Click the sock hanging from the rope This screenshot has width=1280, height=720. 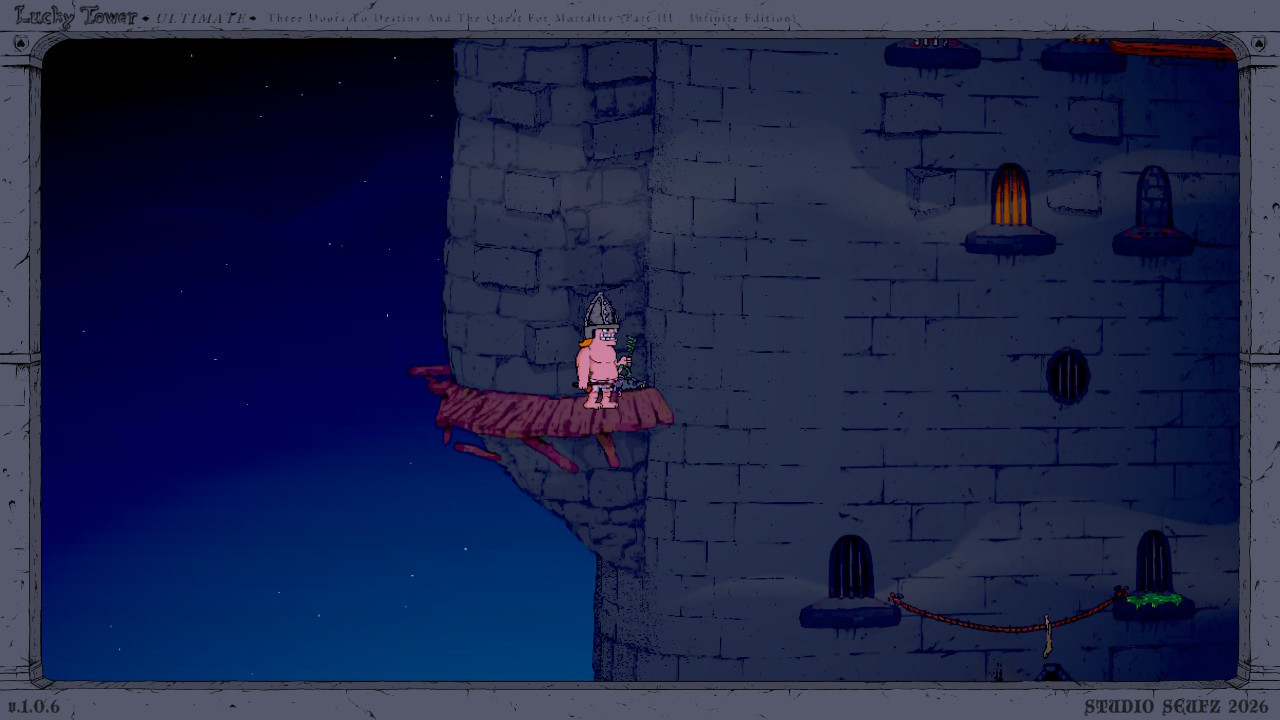tap(1047, 637)
